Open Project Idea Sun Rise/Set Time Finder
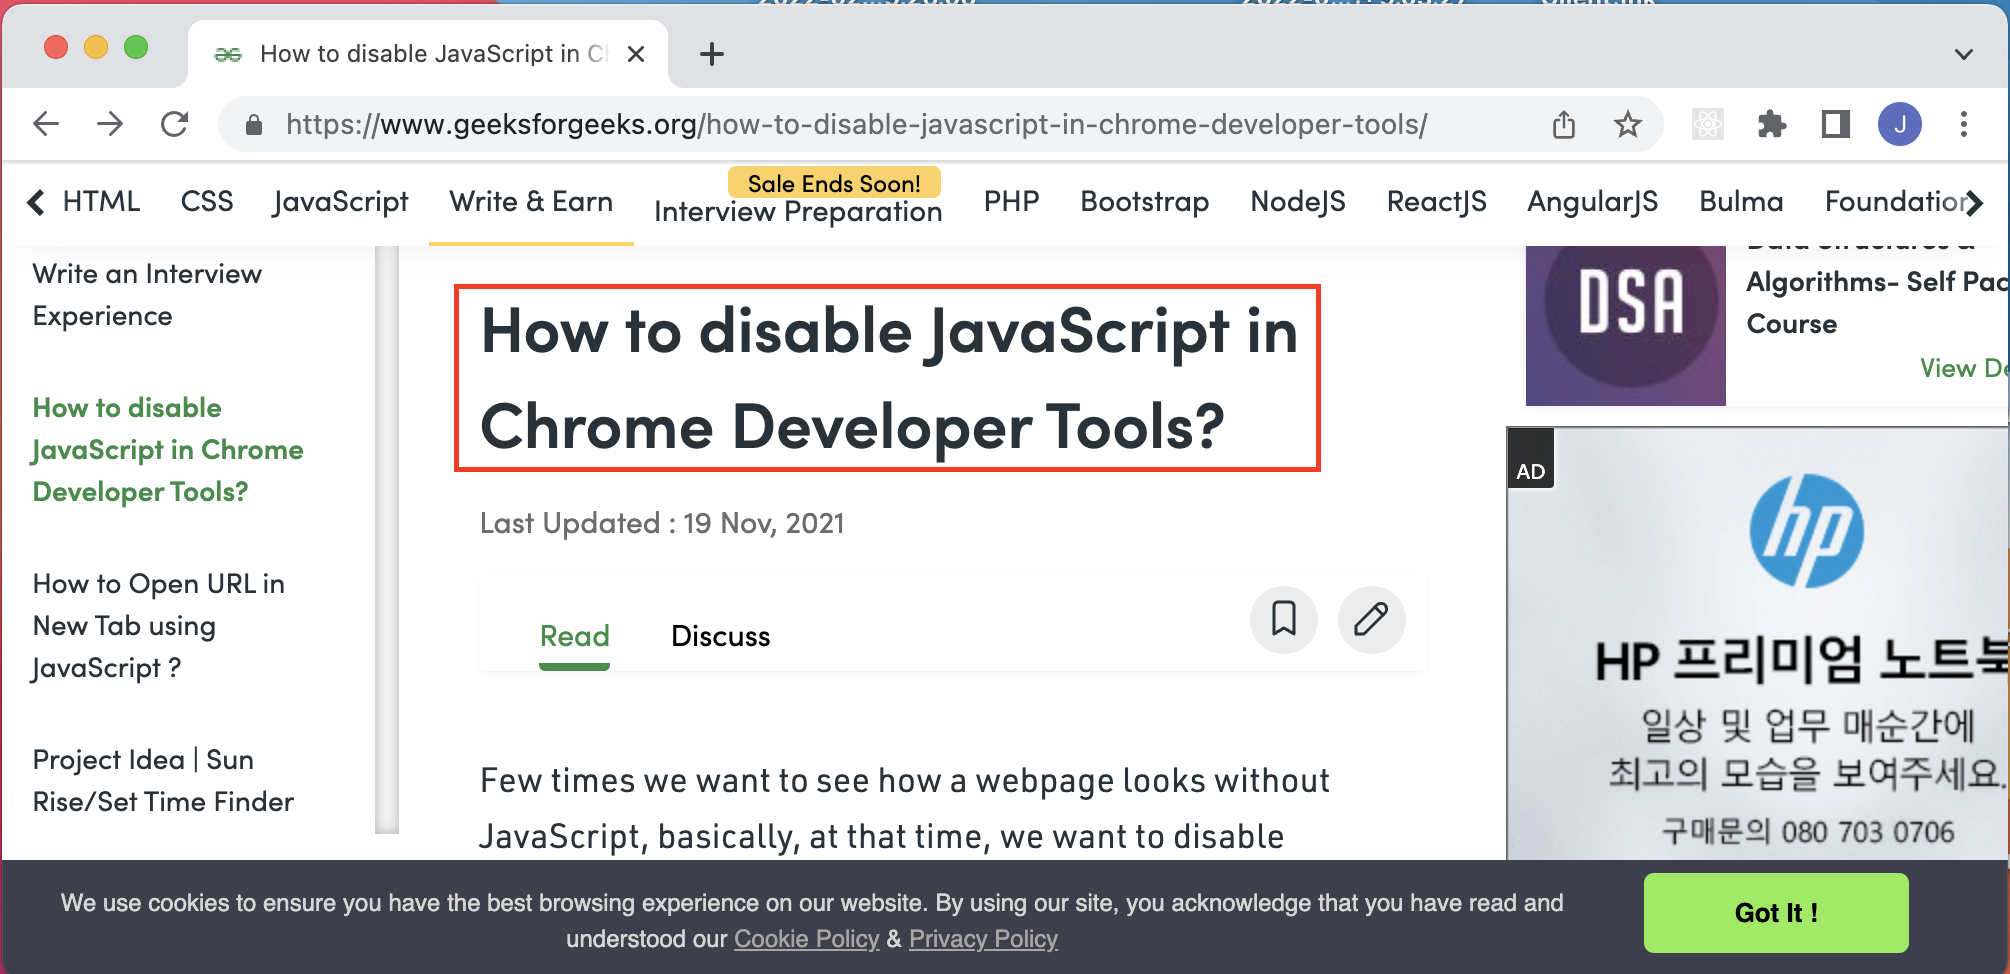The width and height of the screenshot is (2010, 974). coord(163,781)
